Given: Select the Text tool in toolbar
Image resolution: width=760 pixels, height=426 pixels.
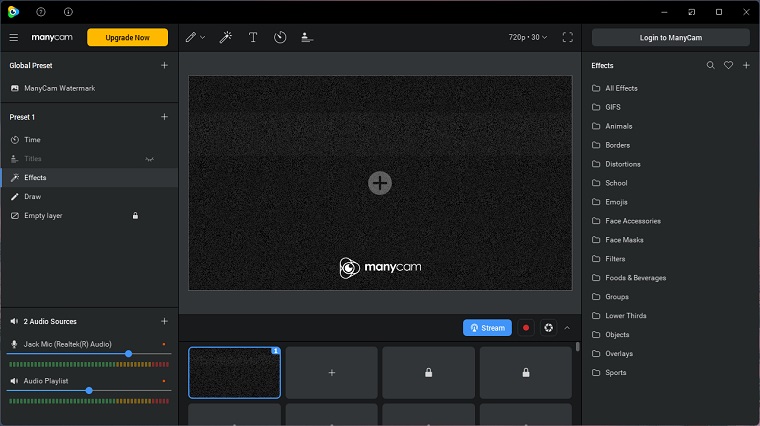Looking at the screenshot, I should [x=253, y=37].
